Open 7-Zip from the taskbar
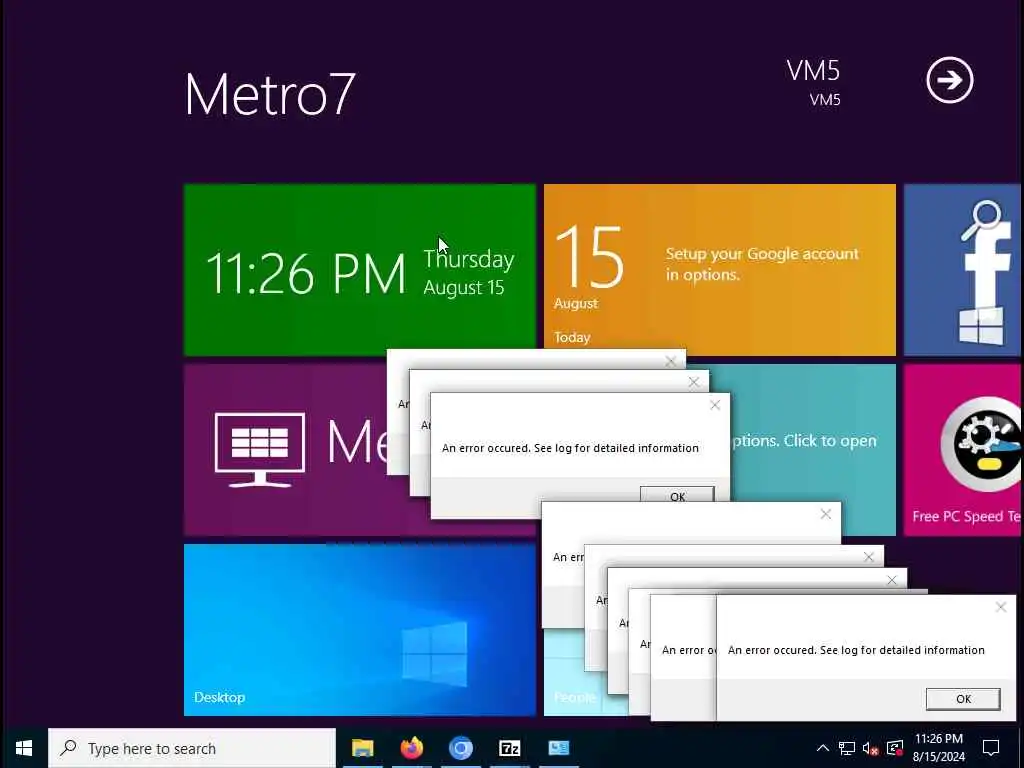Image resolution: width=1024 pixels, height=768 pixels. [509, 748]
